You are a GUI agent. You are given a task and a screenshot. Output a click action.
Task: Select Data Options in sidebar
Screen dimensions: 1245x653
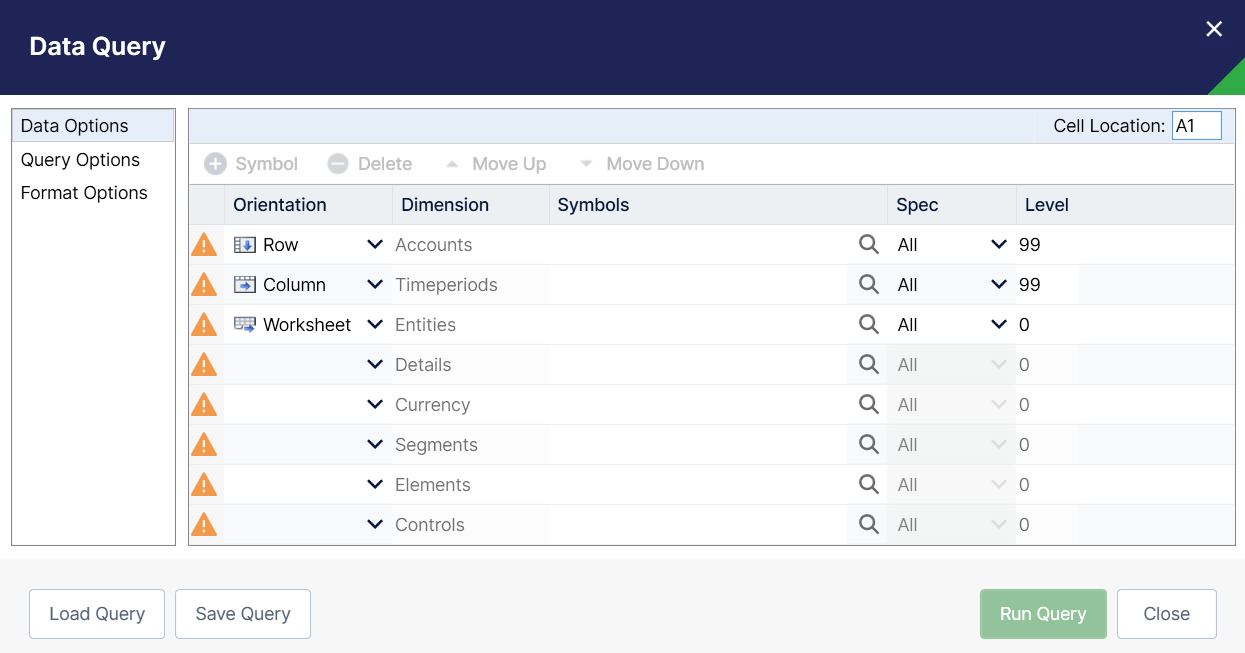coord(75,126)
